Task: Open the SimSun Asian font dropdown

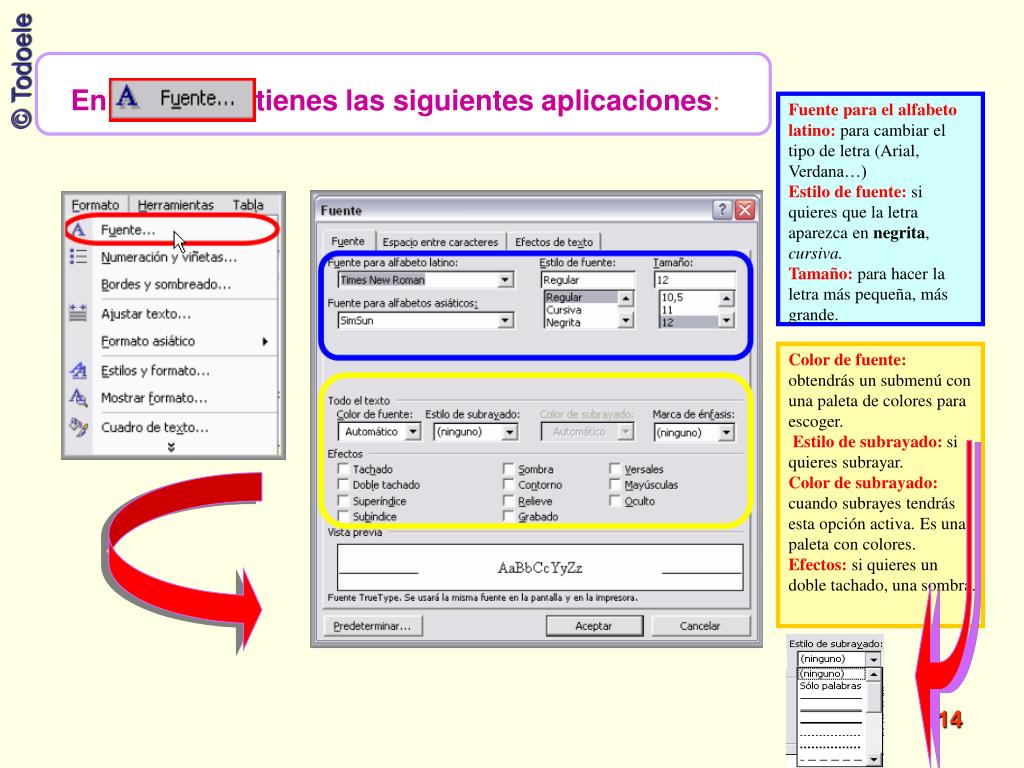Action: tap(505, 321)
